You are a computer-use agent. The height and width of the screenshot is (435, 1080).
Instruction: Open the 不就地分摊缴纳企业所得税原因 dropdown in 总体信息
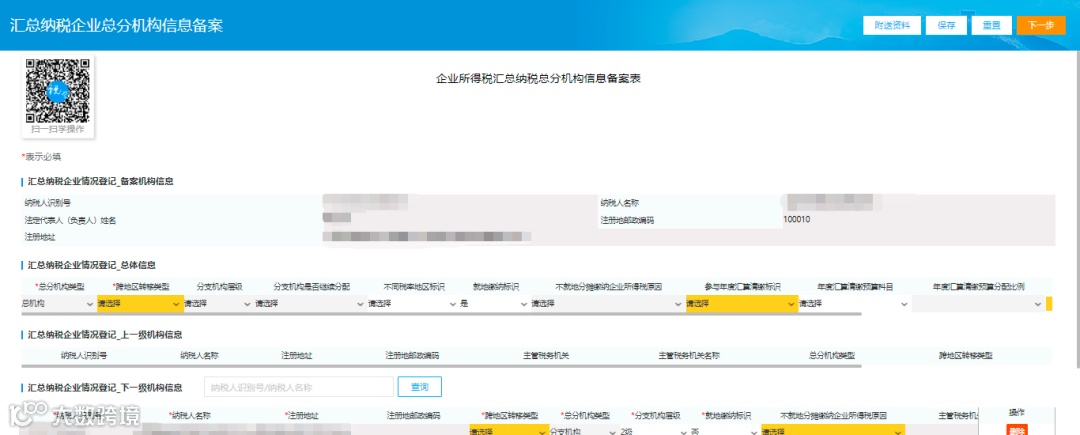click(x=608, y=304)
